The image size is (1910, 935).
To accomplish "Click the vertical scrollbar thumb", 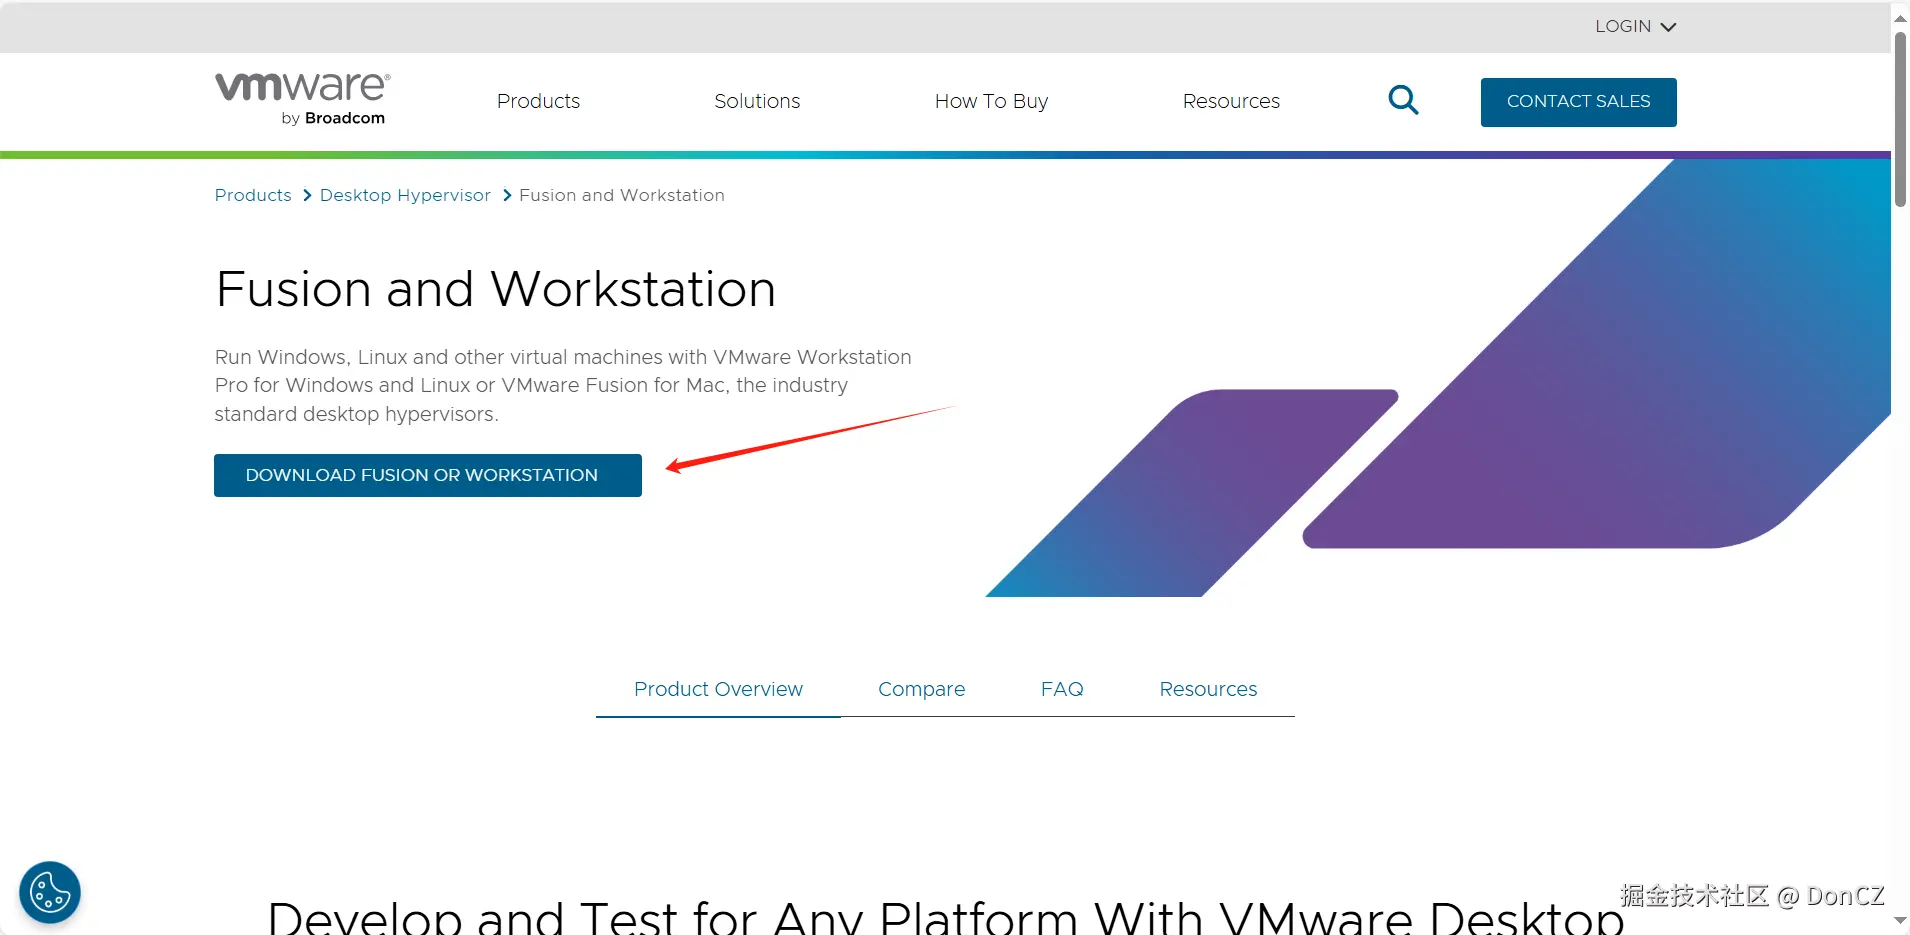I will (1900, 119).
